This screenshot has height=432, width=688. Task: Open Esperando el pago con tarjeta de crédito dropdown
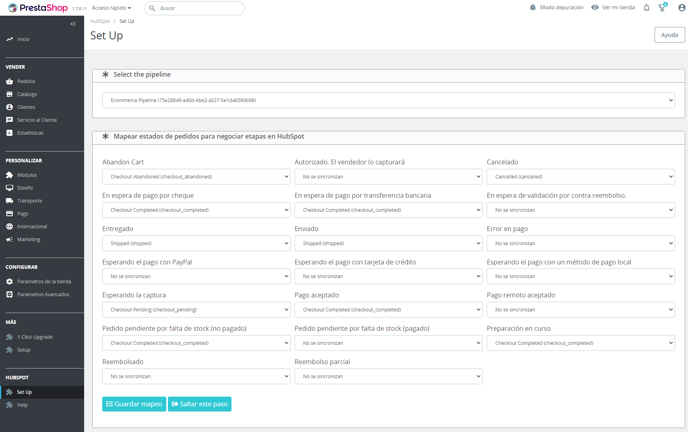388,276
